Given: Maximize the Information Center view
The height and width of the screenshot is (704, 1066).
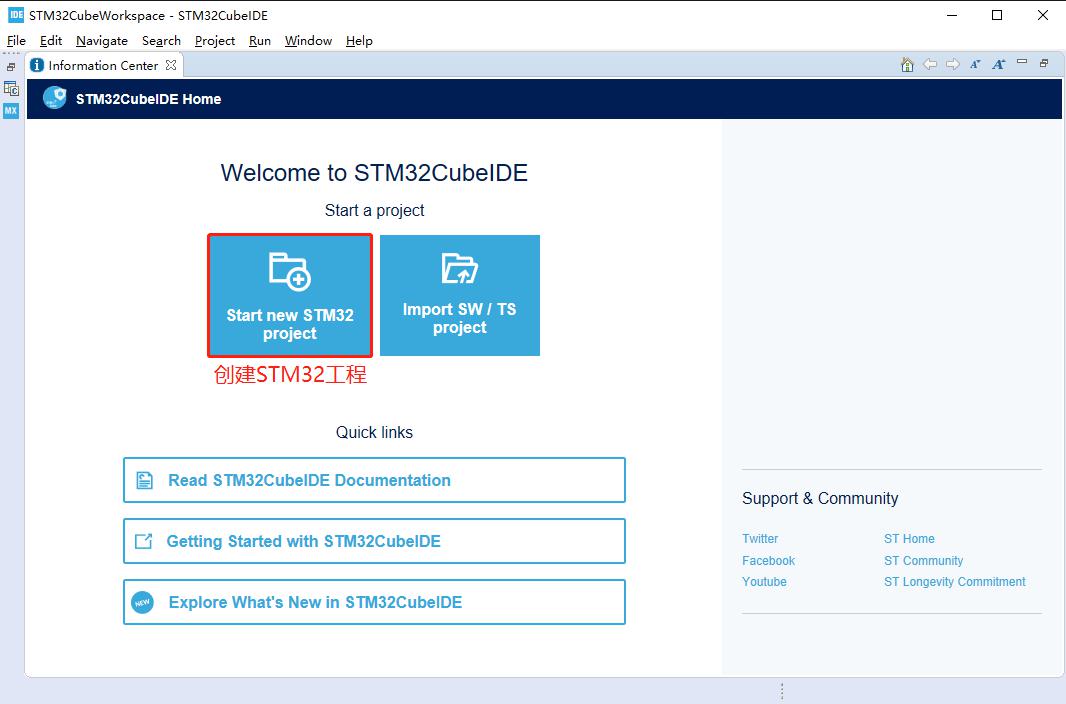Looking at the screenshot, I should click(x=1044, y=63).
